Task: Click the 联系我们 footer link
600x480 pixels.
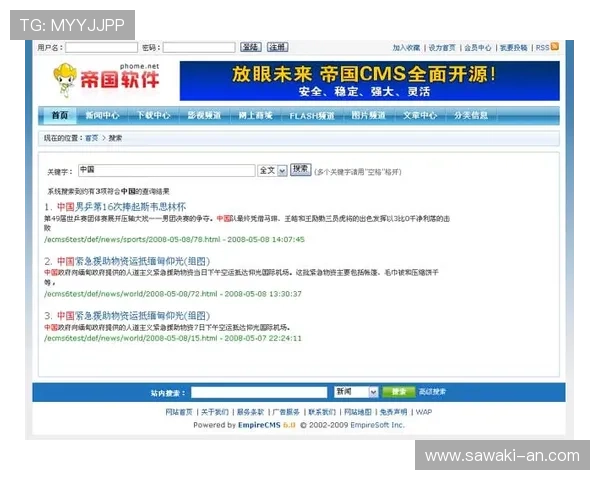Action: (x=322, y=412)
